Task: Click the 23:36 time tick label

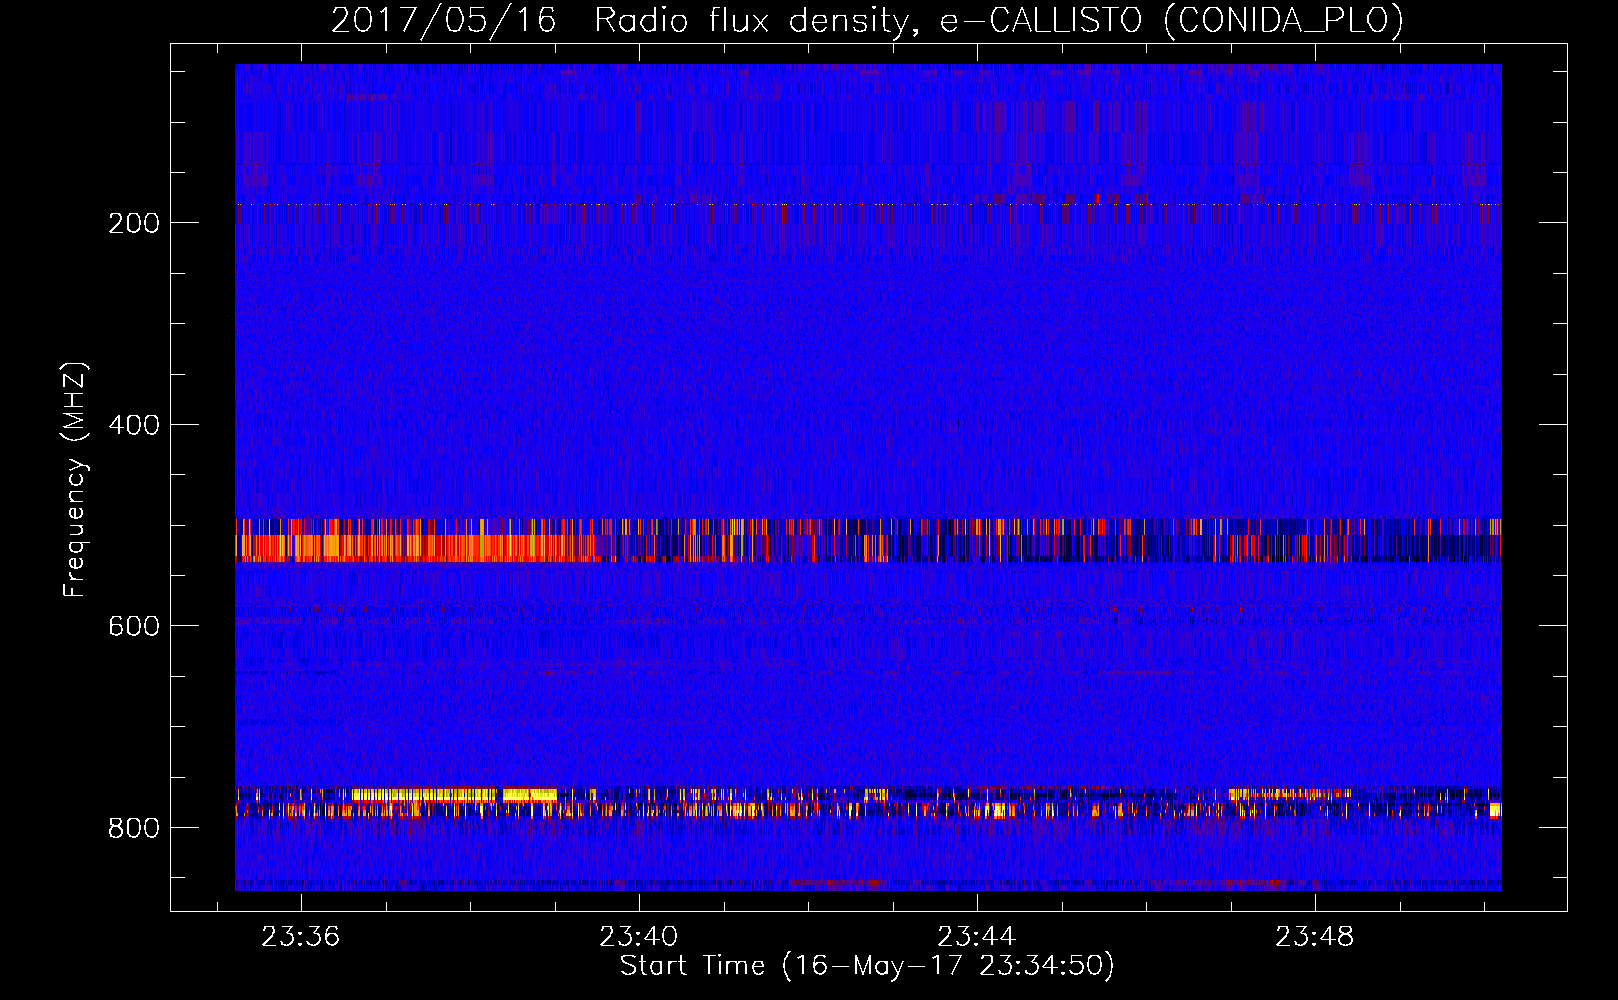Action: pos(301,937)
